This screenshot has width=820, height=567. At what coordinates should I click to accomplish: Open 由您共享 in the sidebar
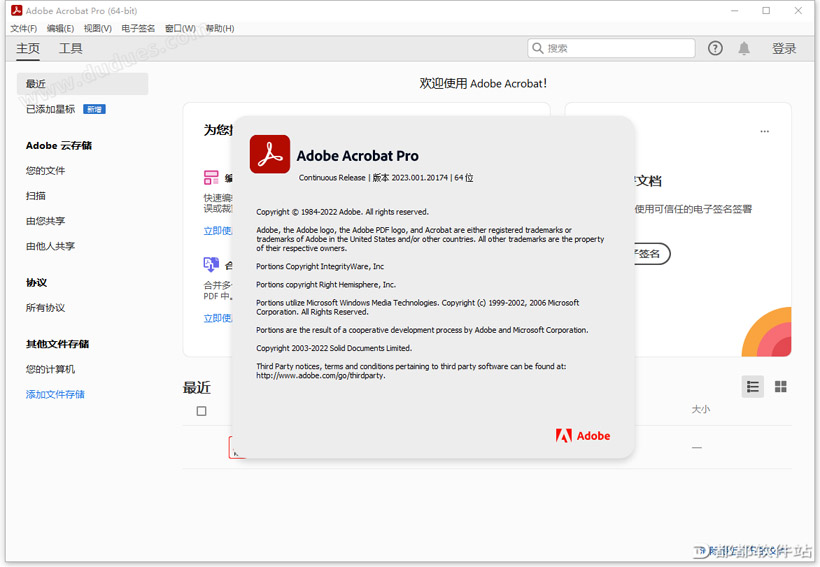tap(45, 221)
